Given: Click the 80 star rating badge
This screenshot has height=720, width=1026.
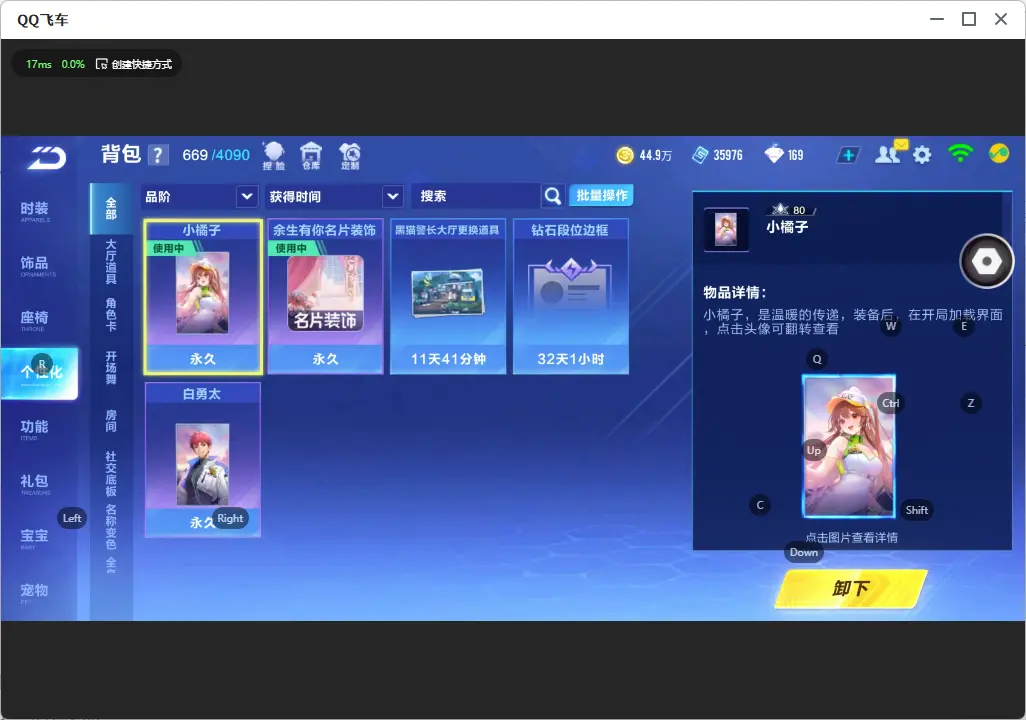Looking at the screenshot, I should pos(790,209).
